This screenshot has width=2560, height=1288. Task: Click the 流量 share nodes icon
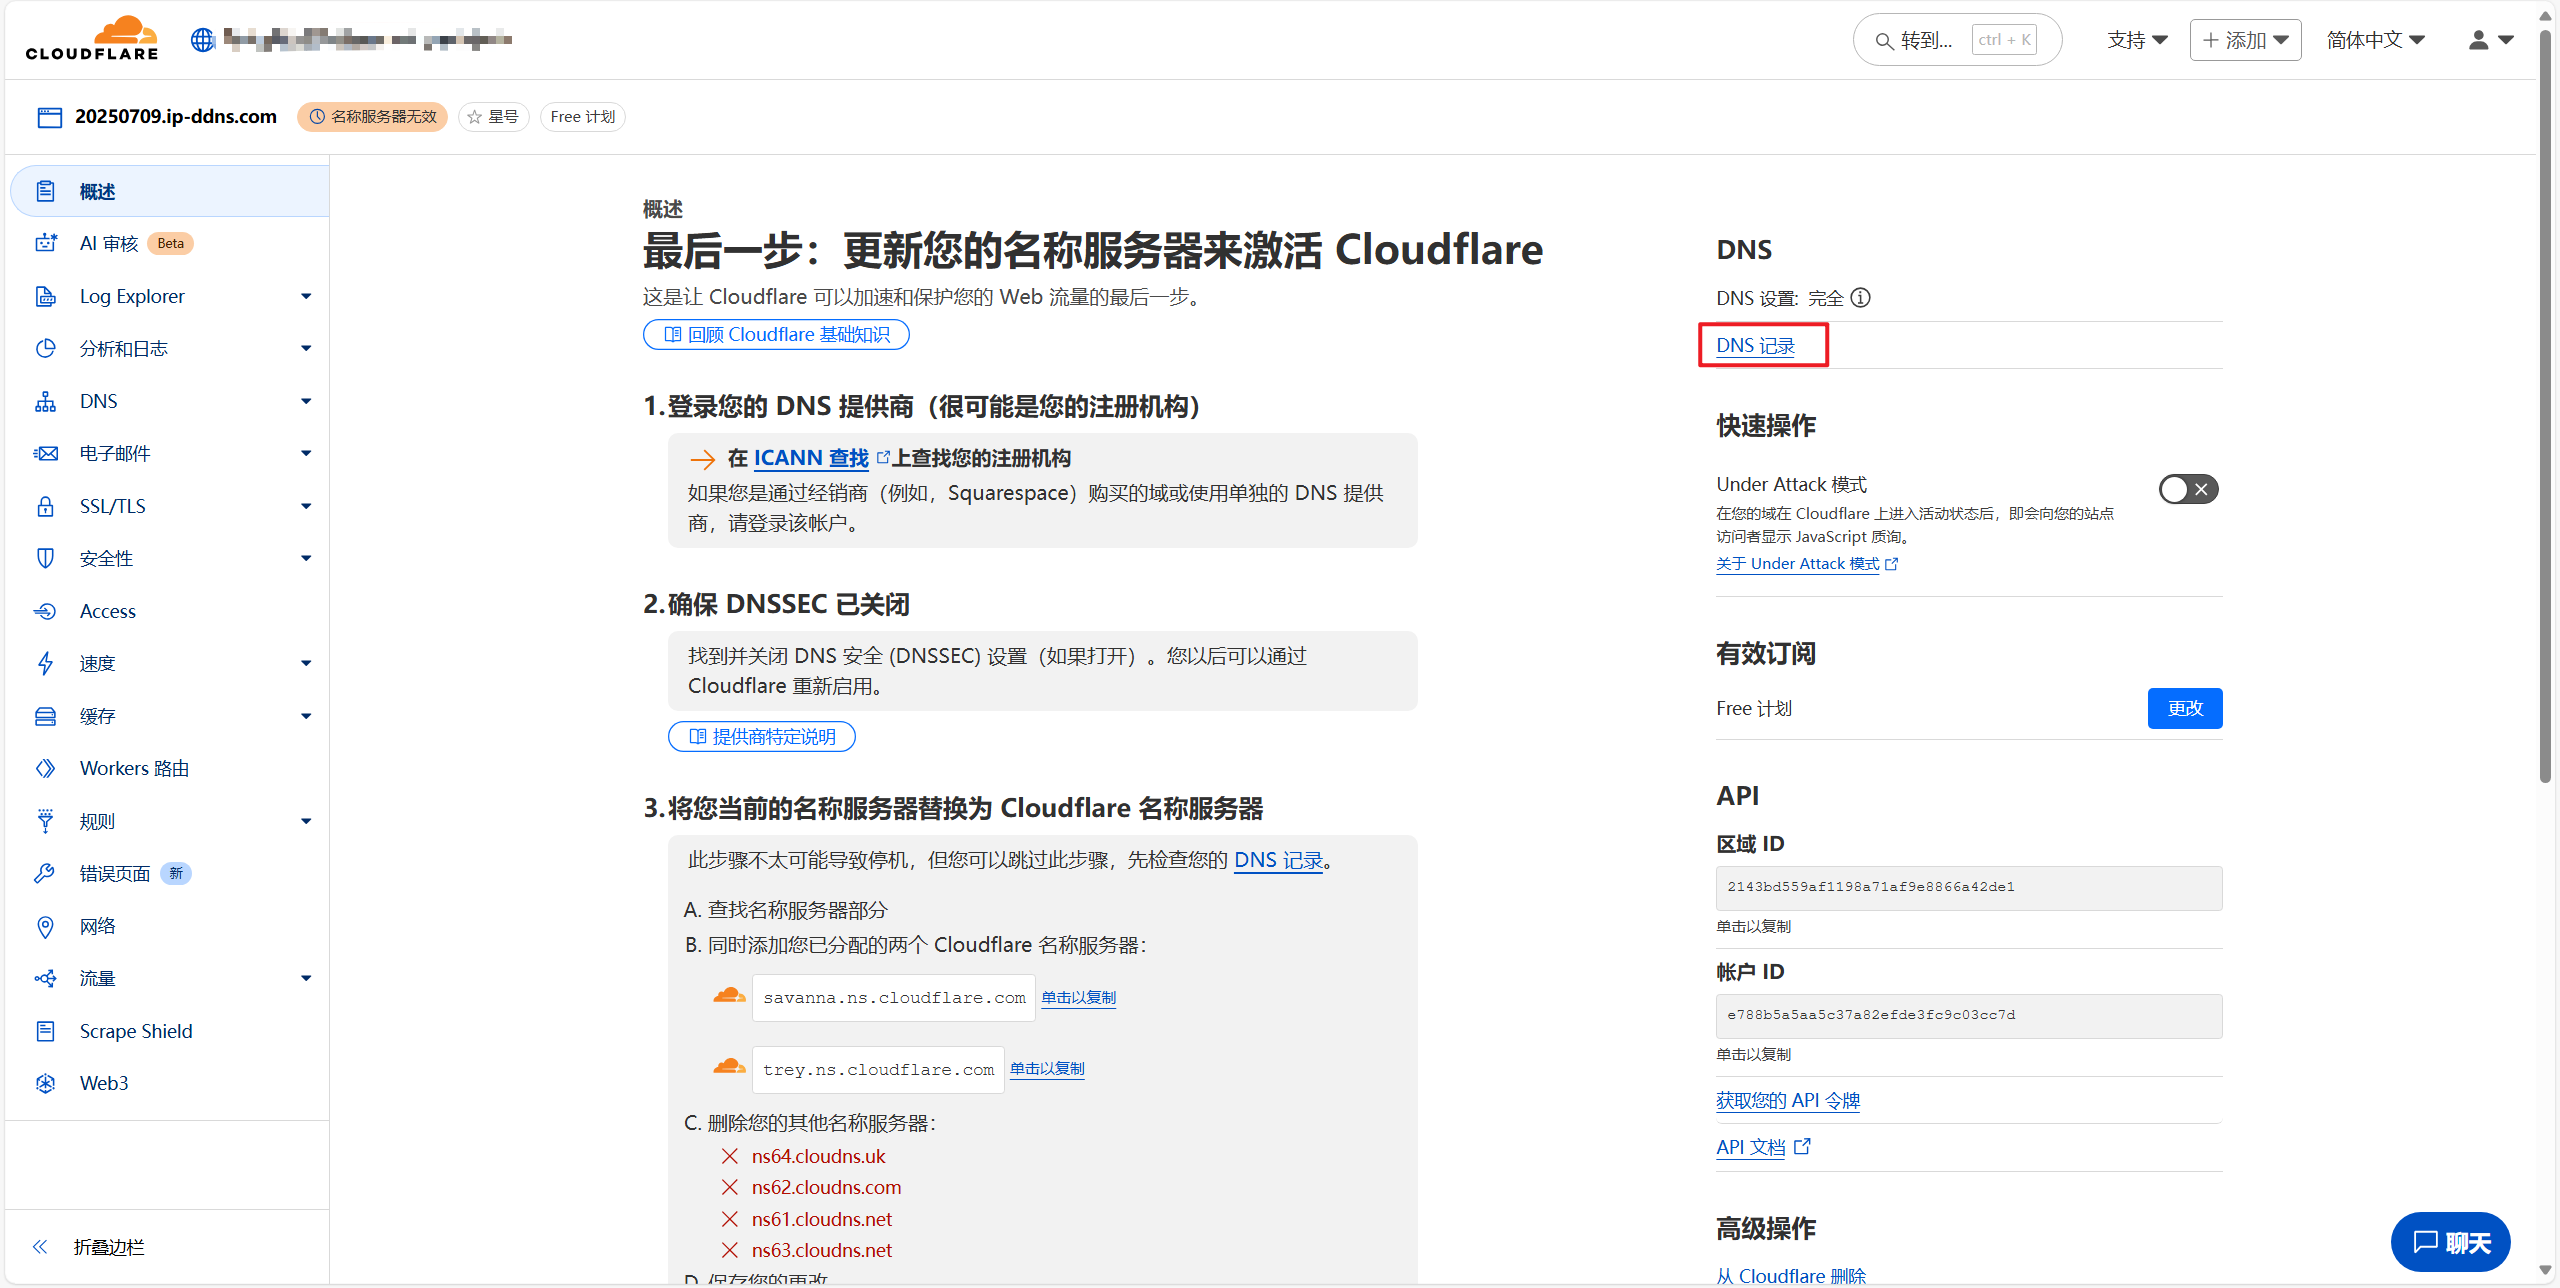coord(46,978)
